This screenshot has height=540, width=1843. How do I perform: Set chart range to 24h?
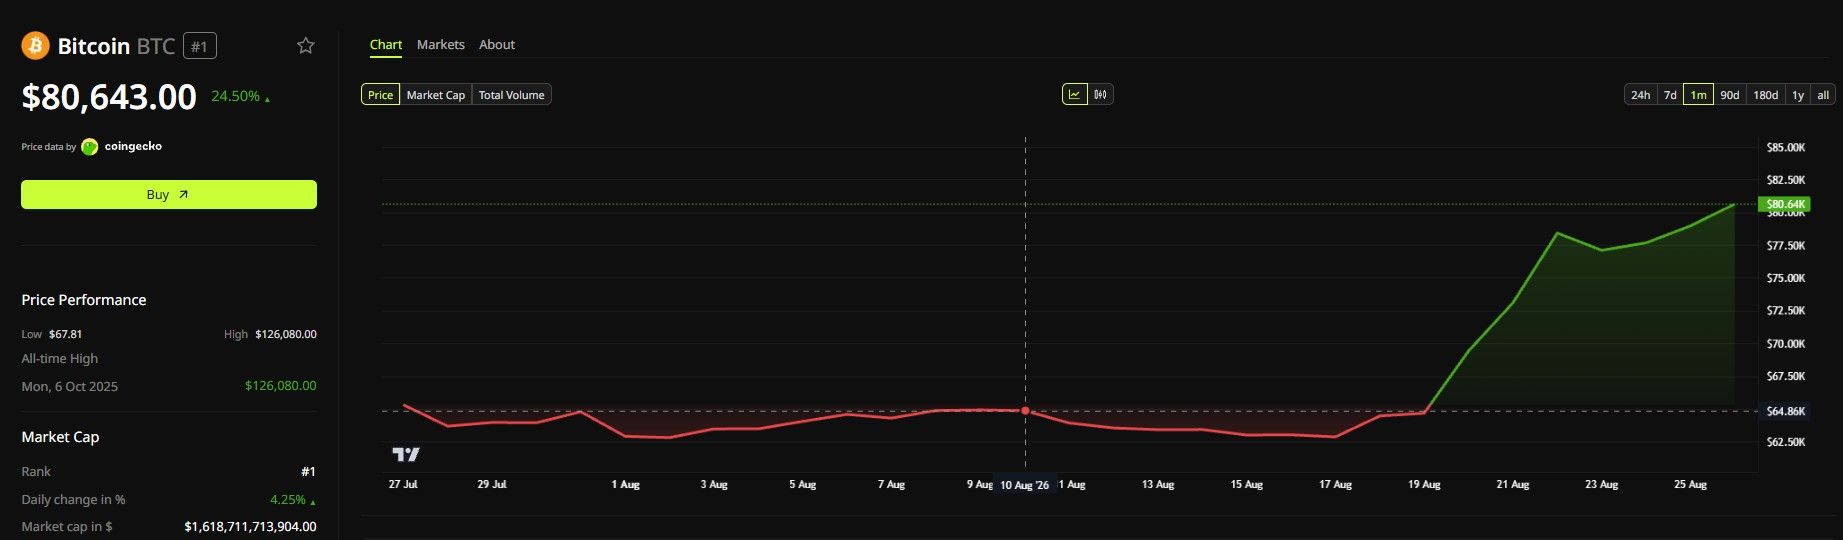1640,94
